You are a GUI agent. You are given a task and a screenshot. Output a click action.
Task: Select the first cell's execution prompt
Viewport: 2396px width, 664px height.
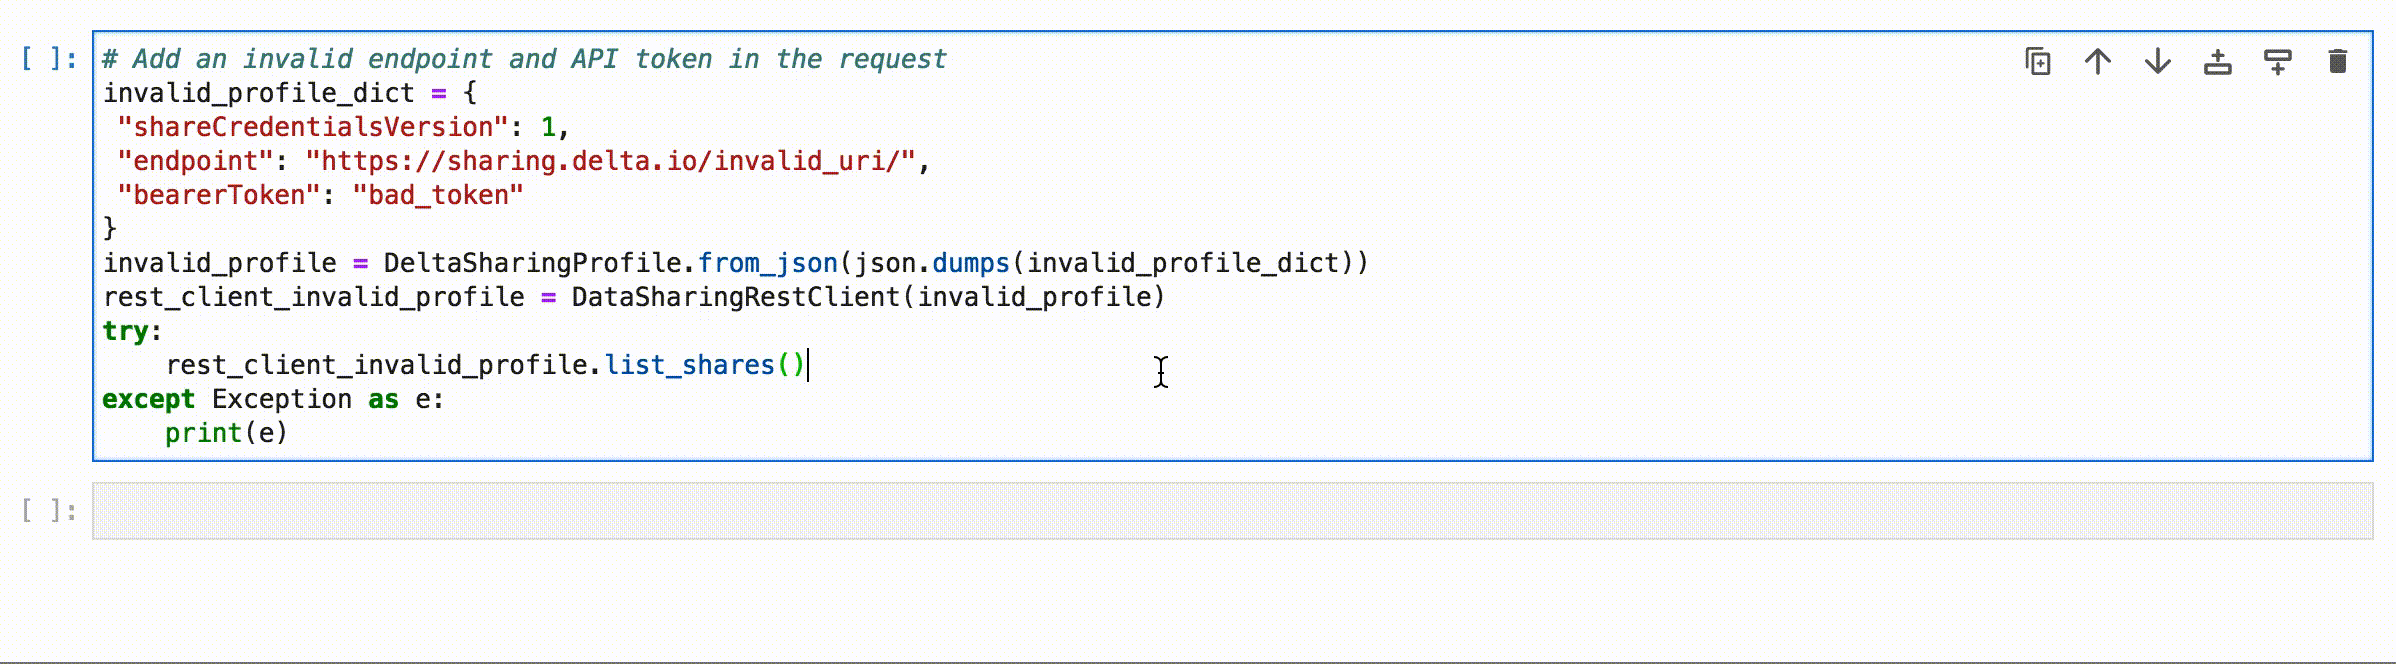click(49, 59)
